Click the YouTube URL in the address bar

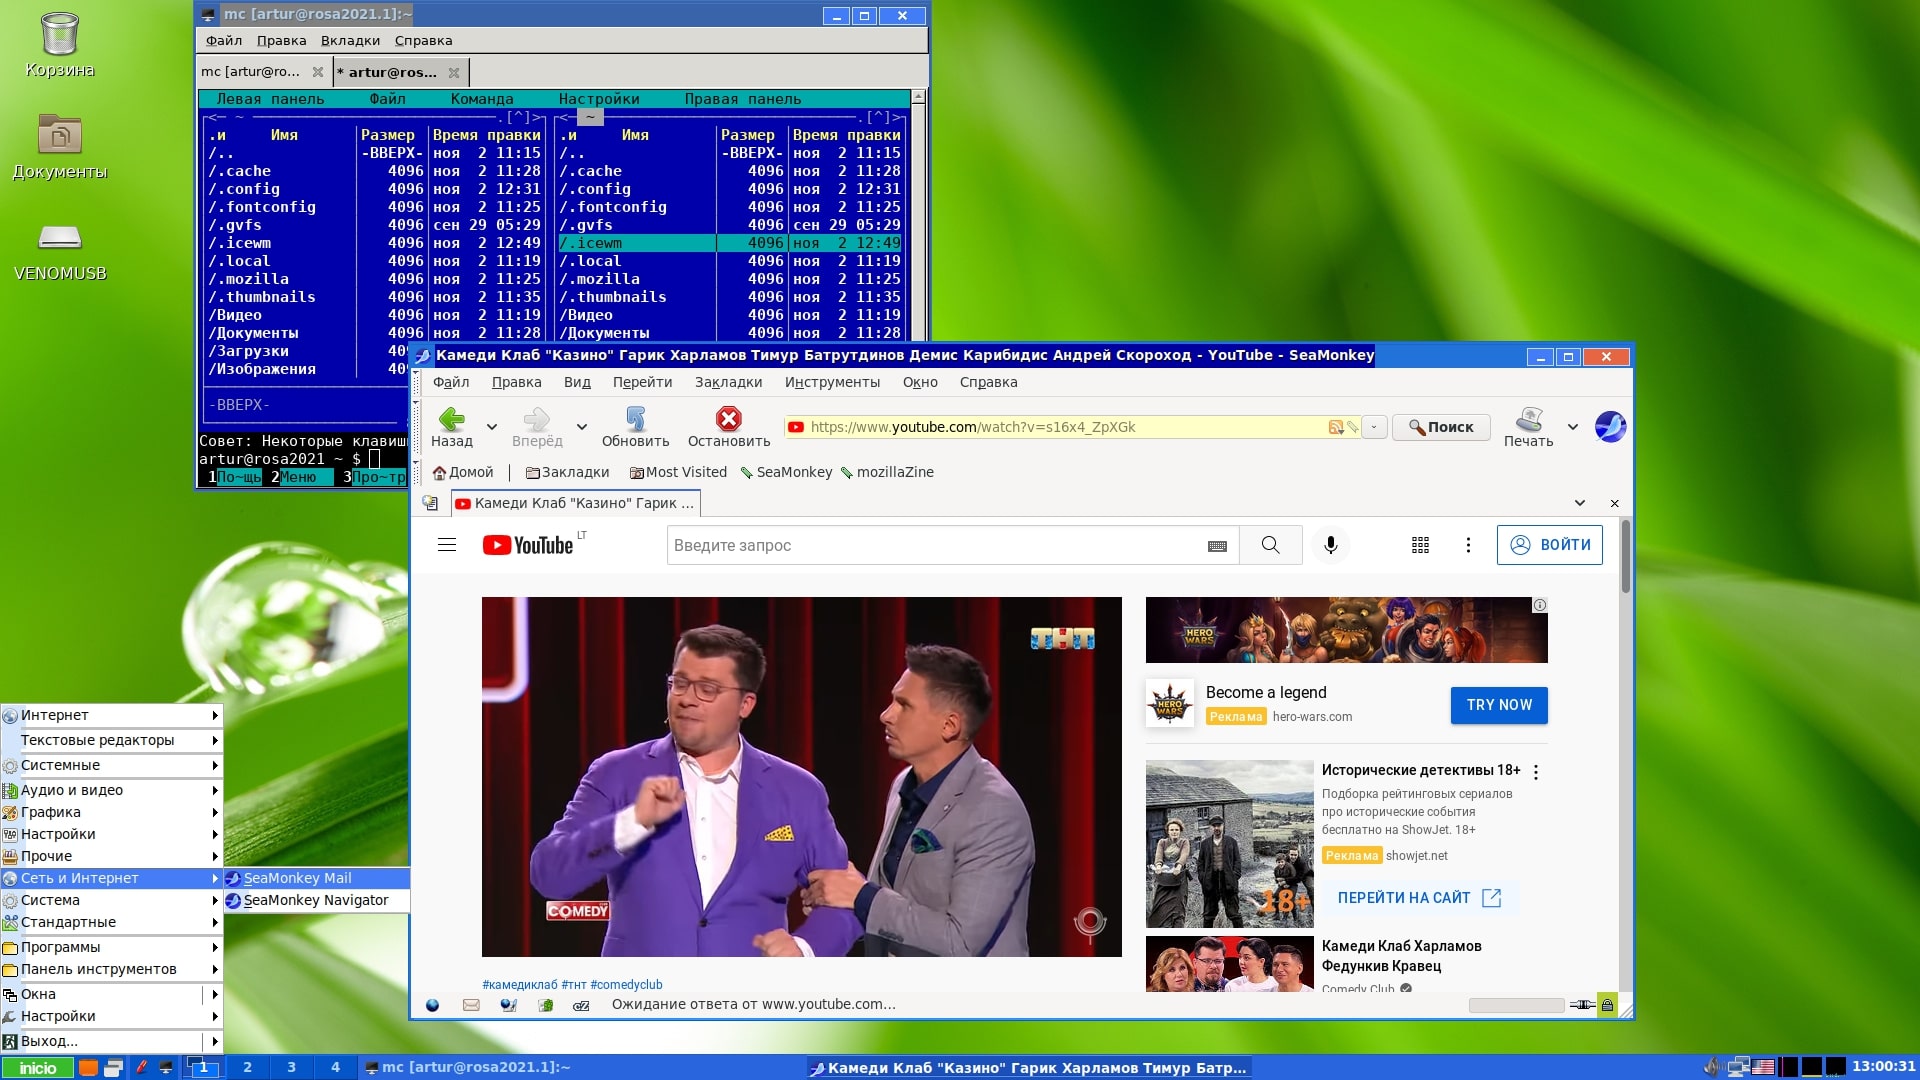[x=973, y=427]
